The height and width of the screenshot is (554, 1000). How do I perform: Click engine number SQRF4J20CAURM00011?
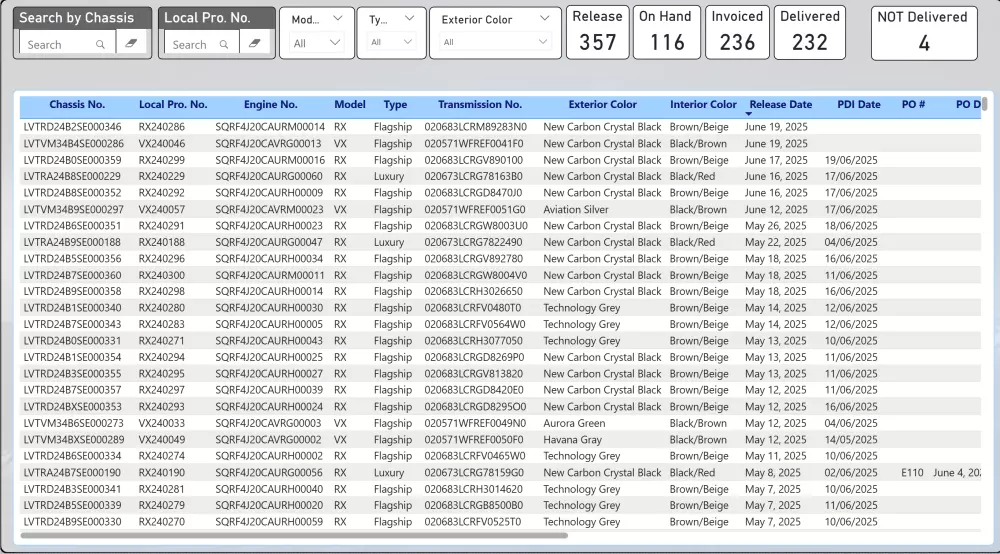269,275
